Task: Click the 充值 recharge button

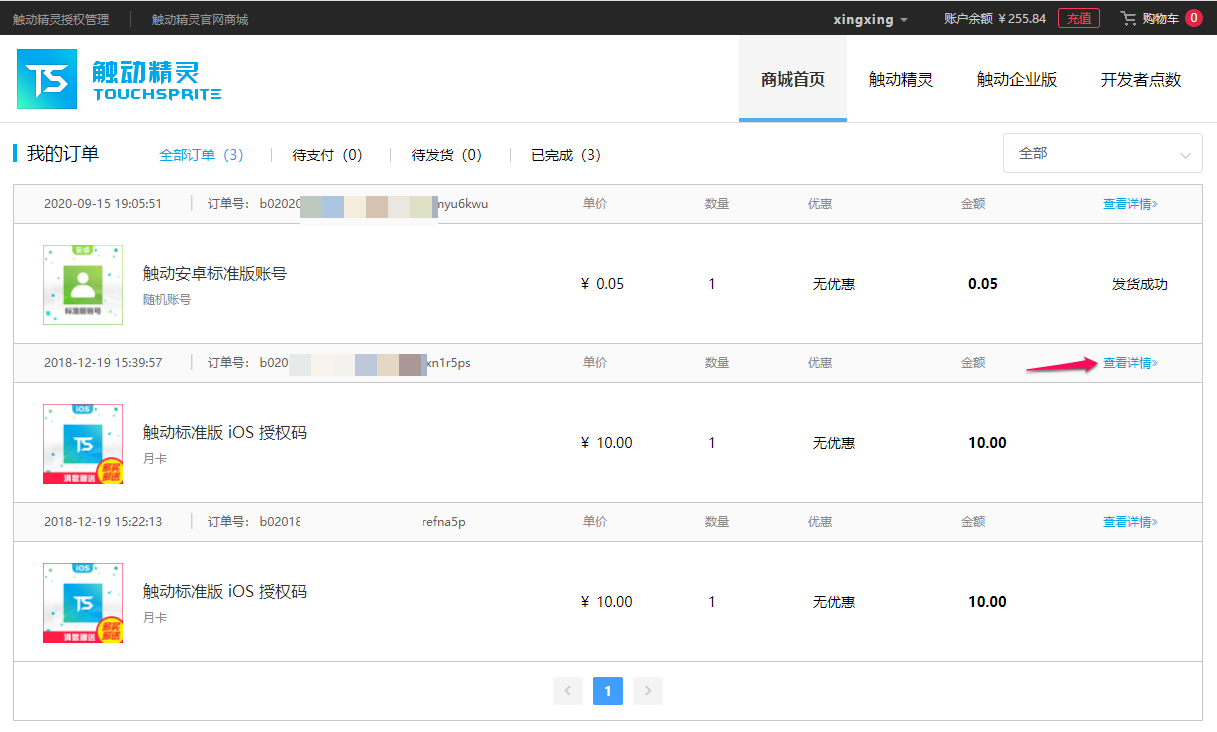Action: click(x=1078, y=18)
